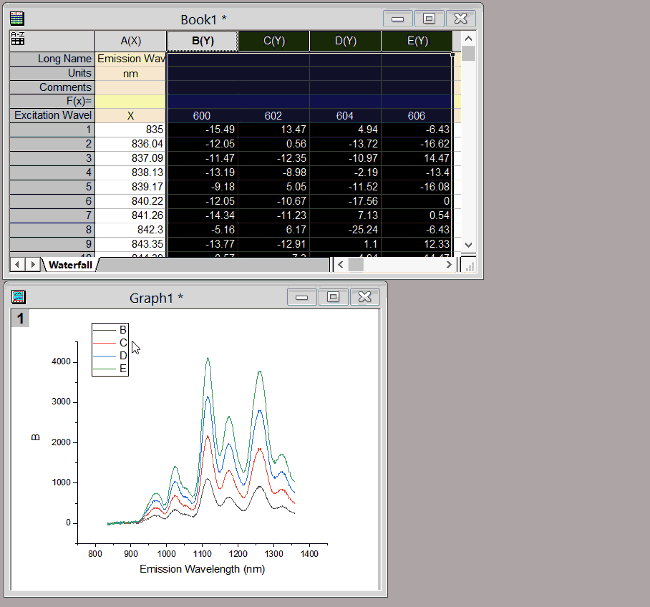
Task: Click the vertical scrollbar up arrow
Action: [x=468, y=39]
